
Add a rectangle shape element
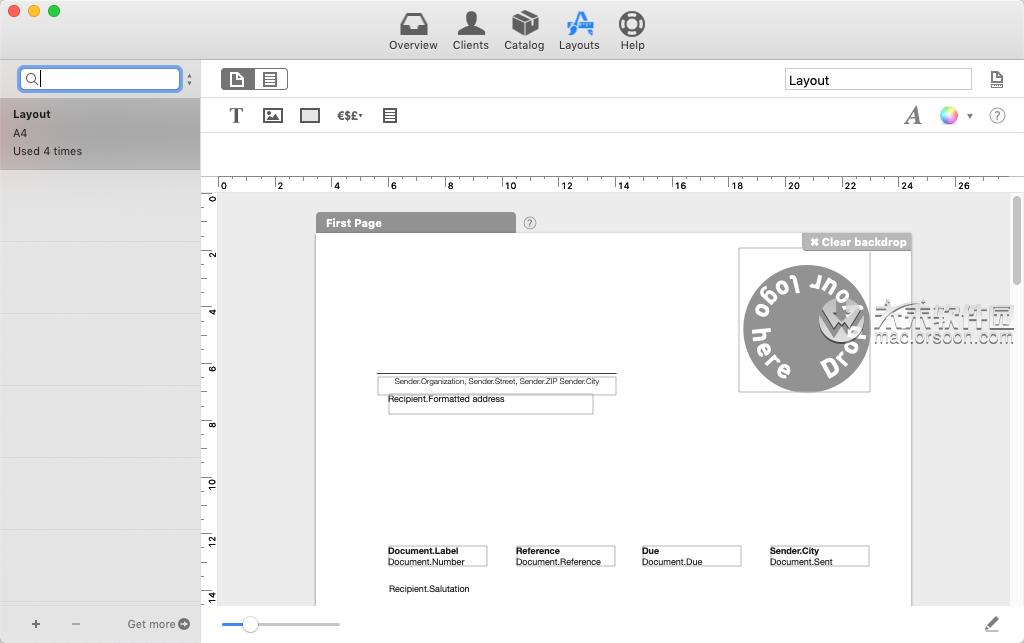[310, 116]
